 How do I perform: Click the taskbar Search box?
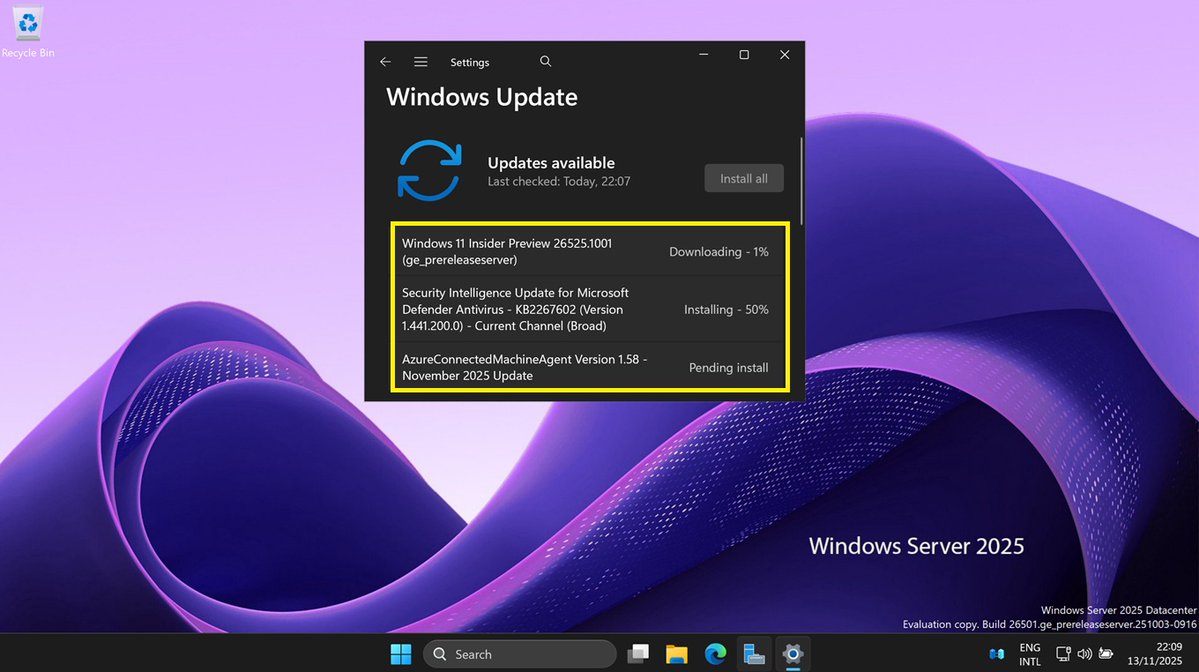click(520, 653)
